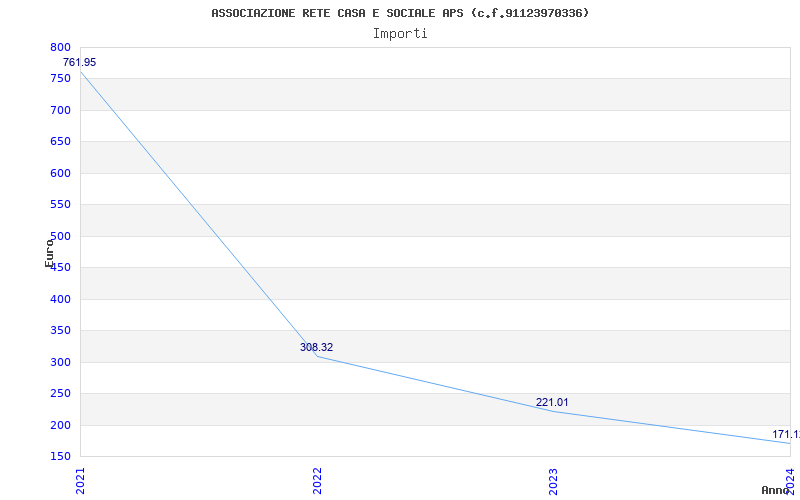Viewport: 800px width, 500px height.
Task: Click the 2024 x-axis label
Action: click(x=790, y=480)
